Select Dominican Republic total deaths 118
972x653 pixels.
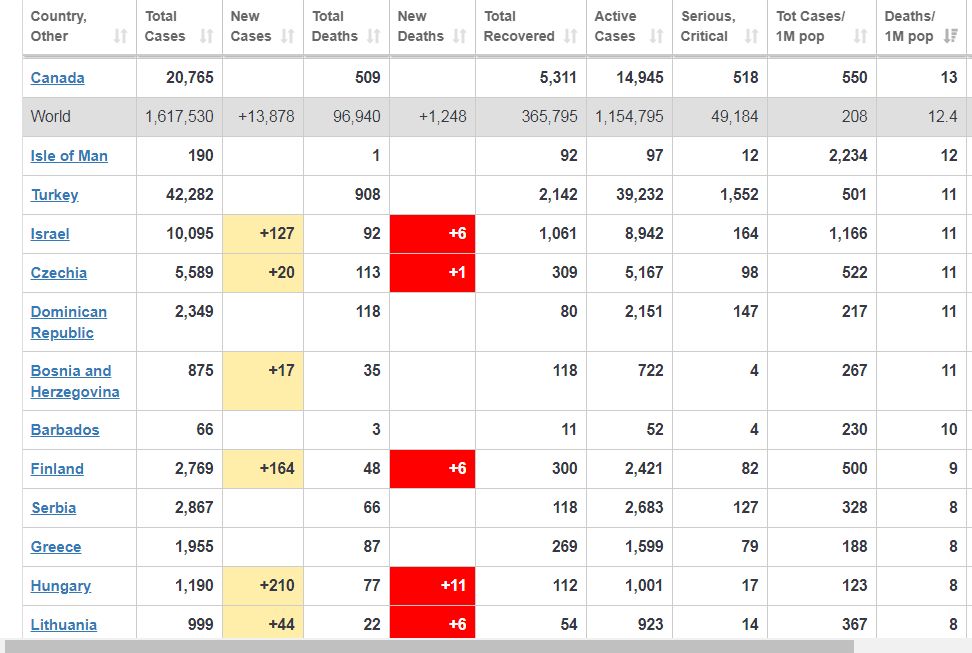368,312
